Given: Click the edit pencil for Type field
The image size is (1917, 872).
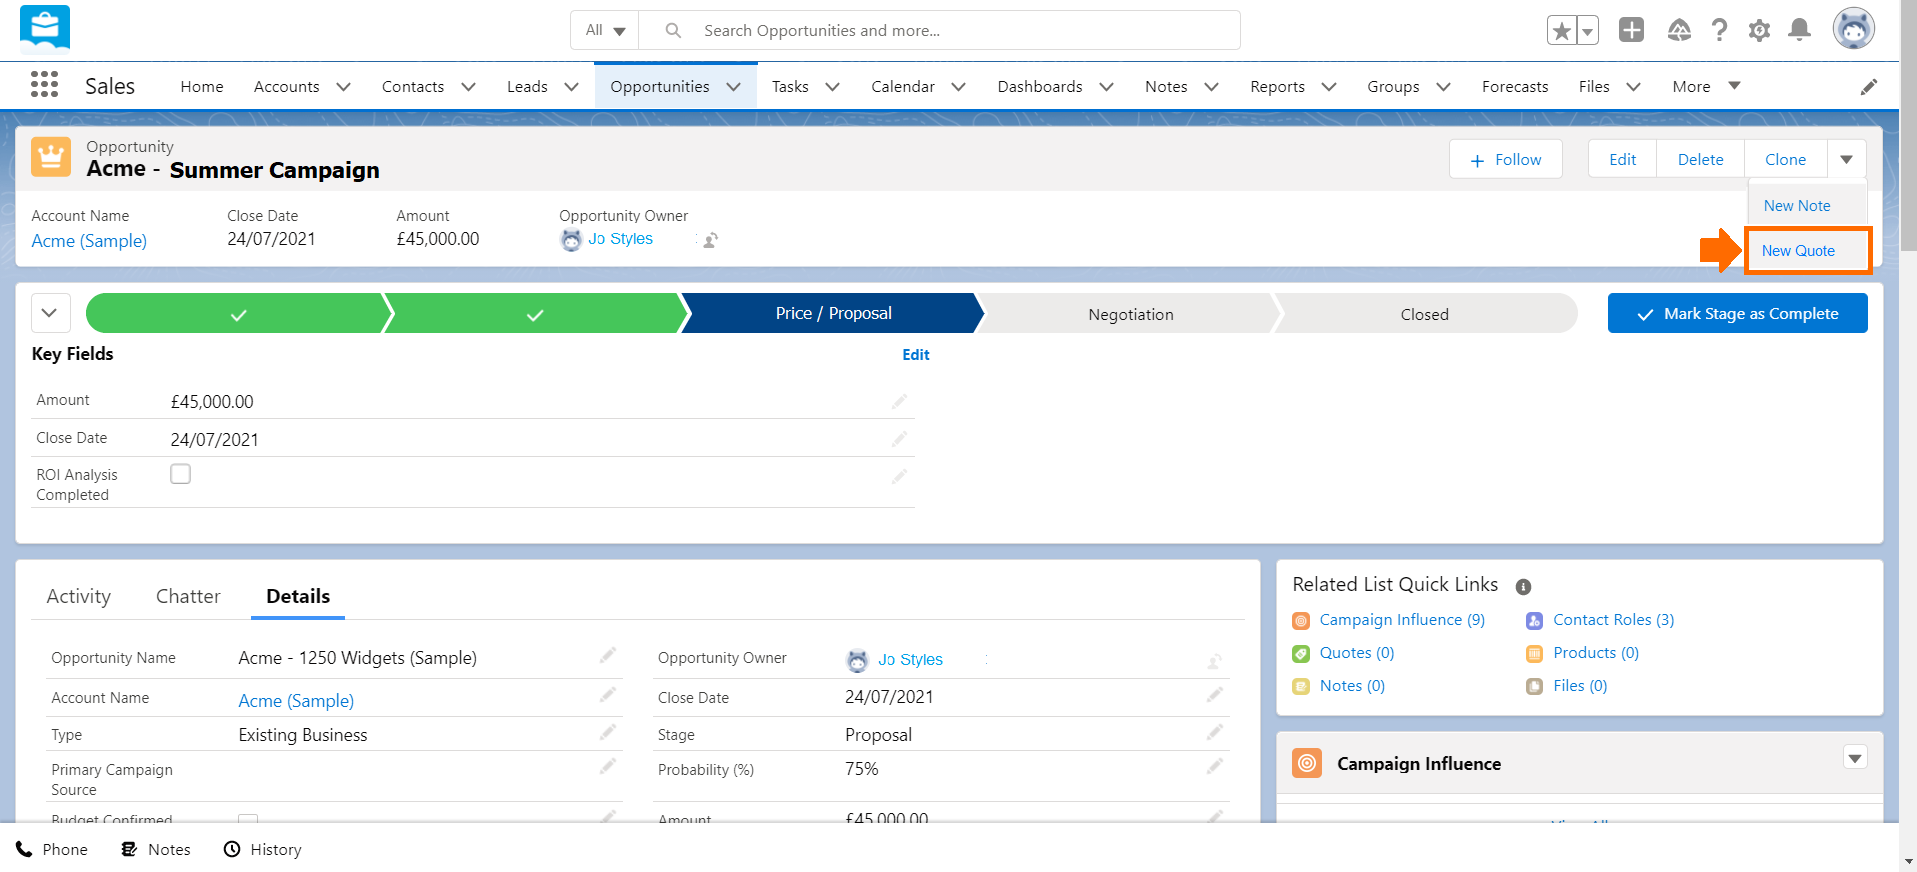Looking at the screenshot, I should pyautogui.click(x=607, y=733).
